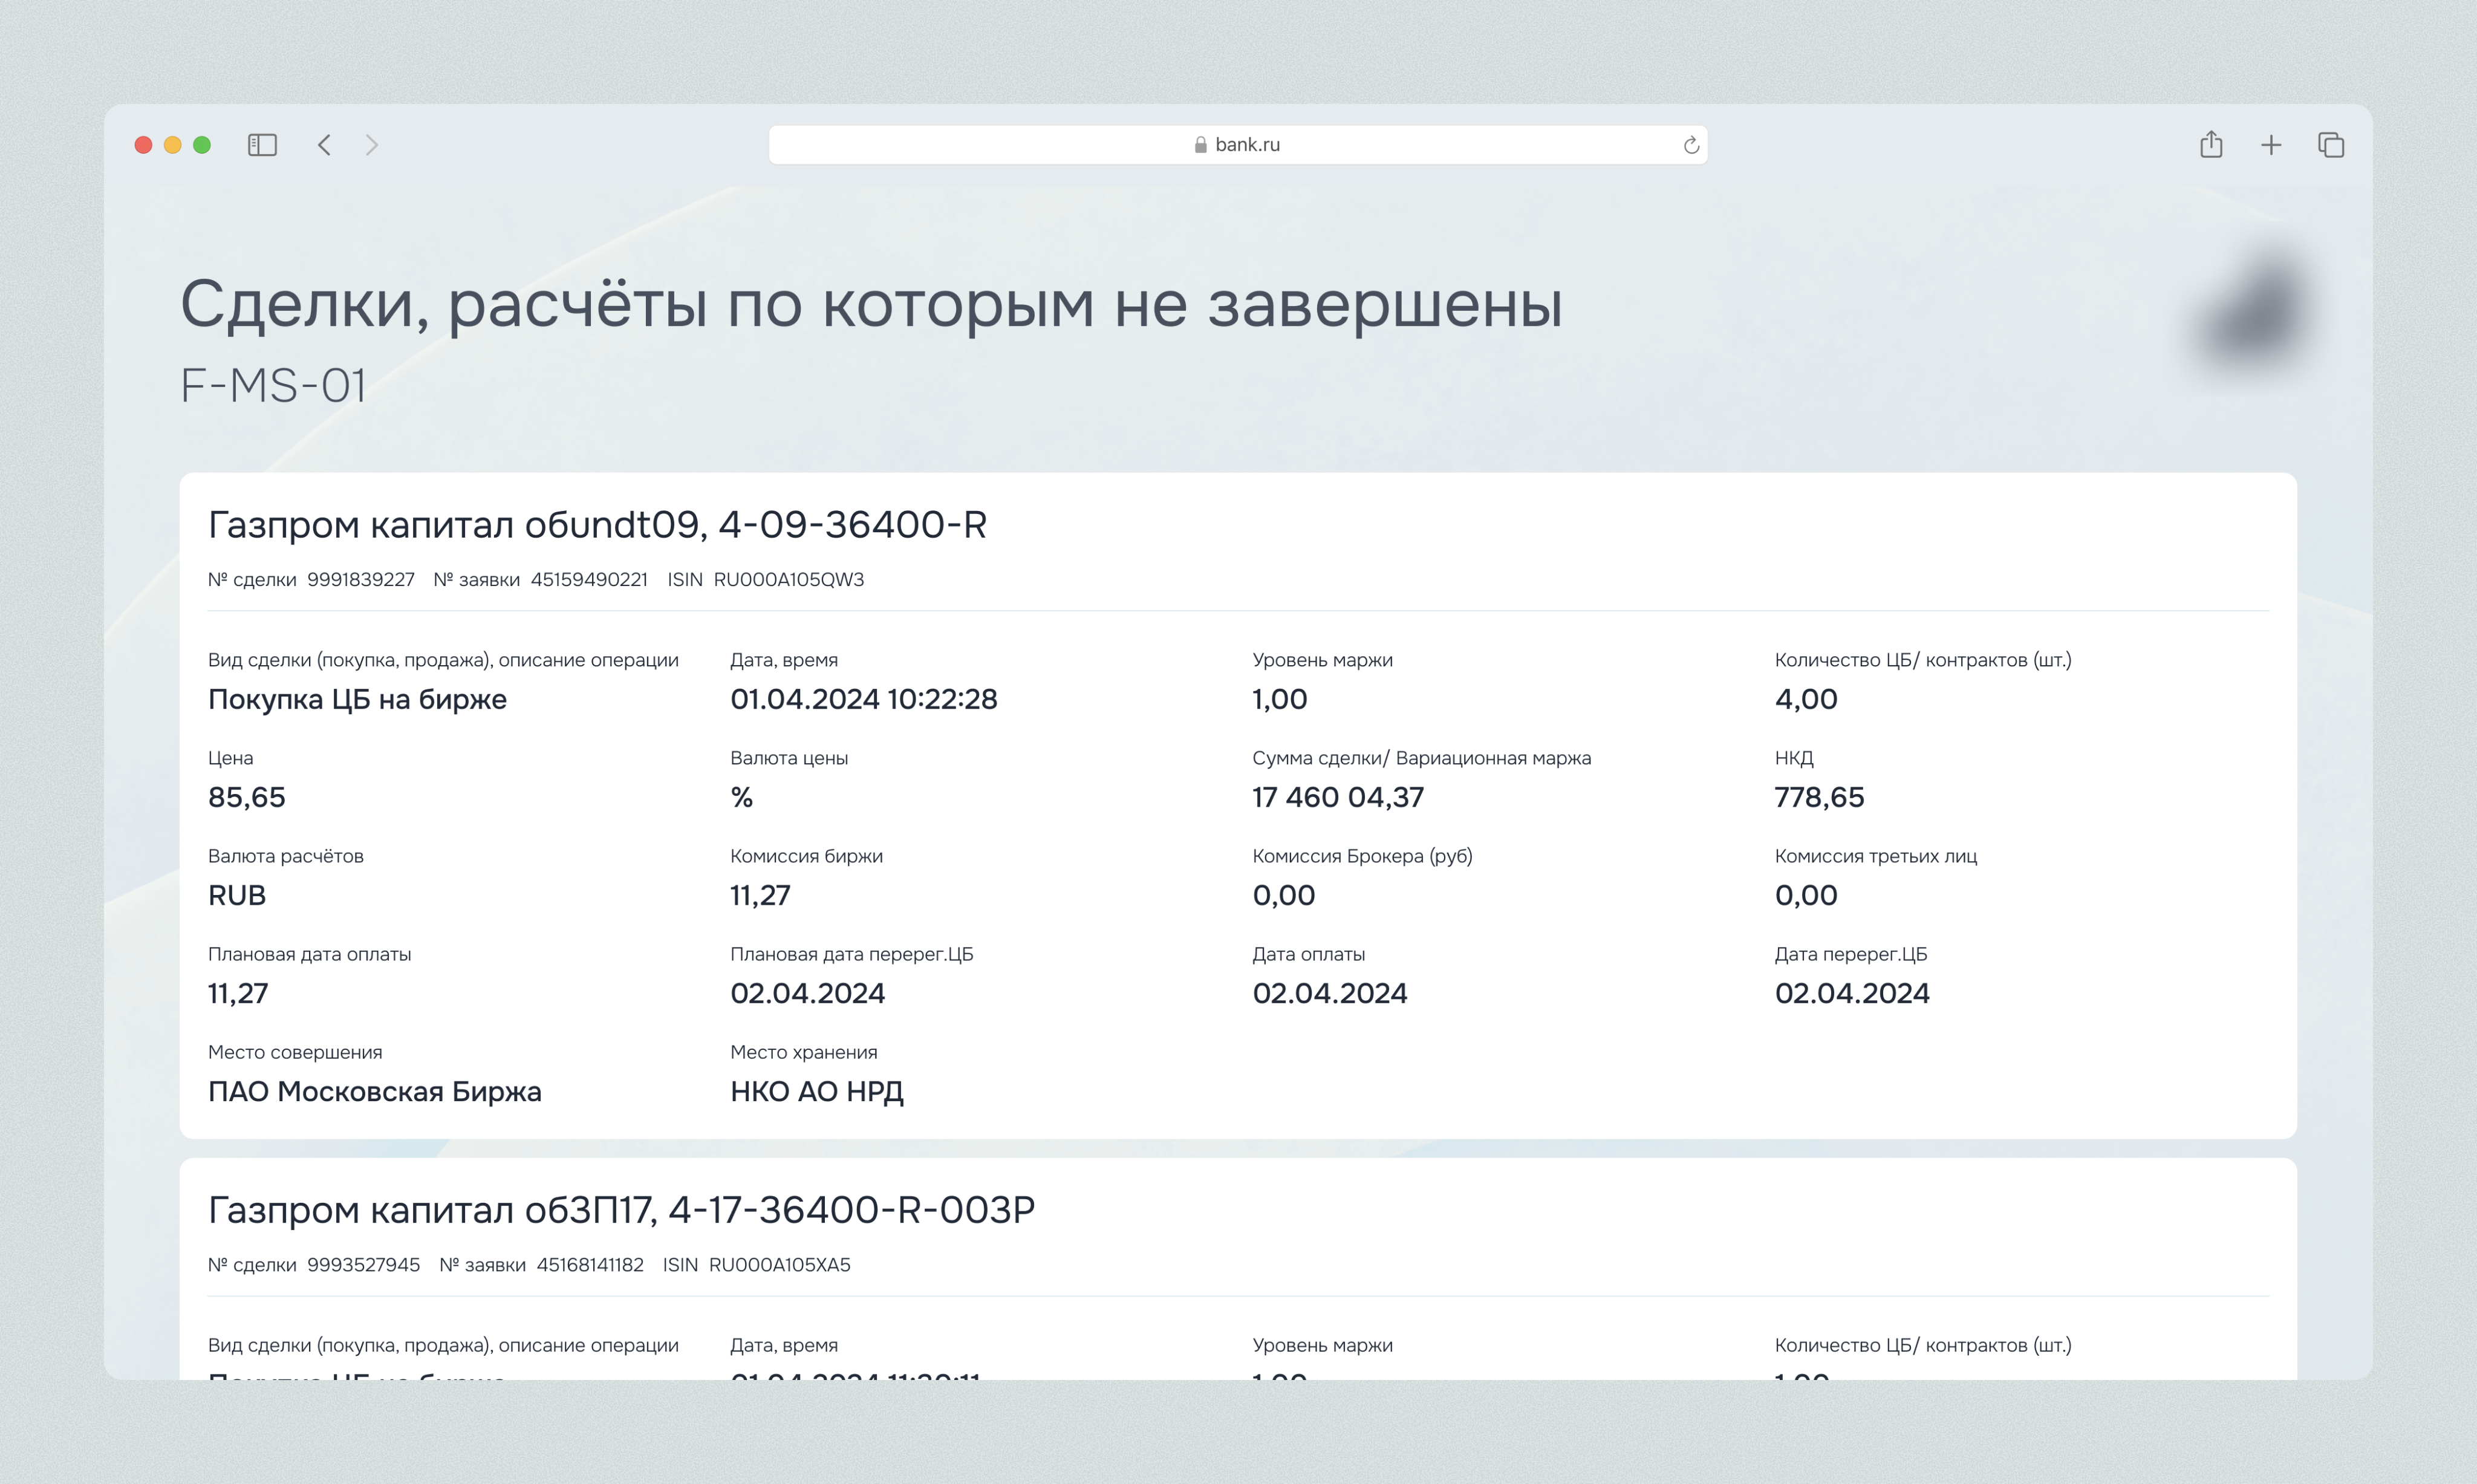Reload the page in address bar
2477x1484 pixels.
(x=1690, y=145)
